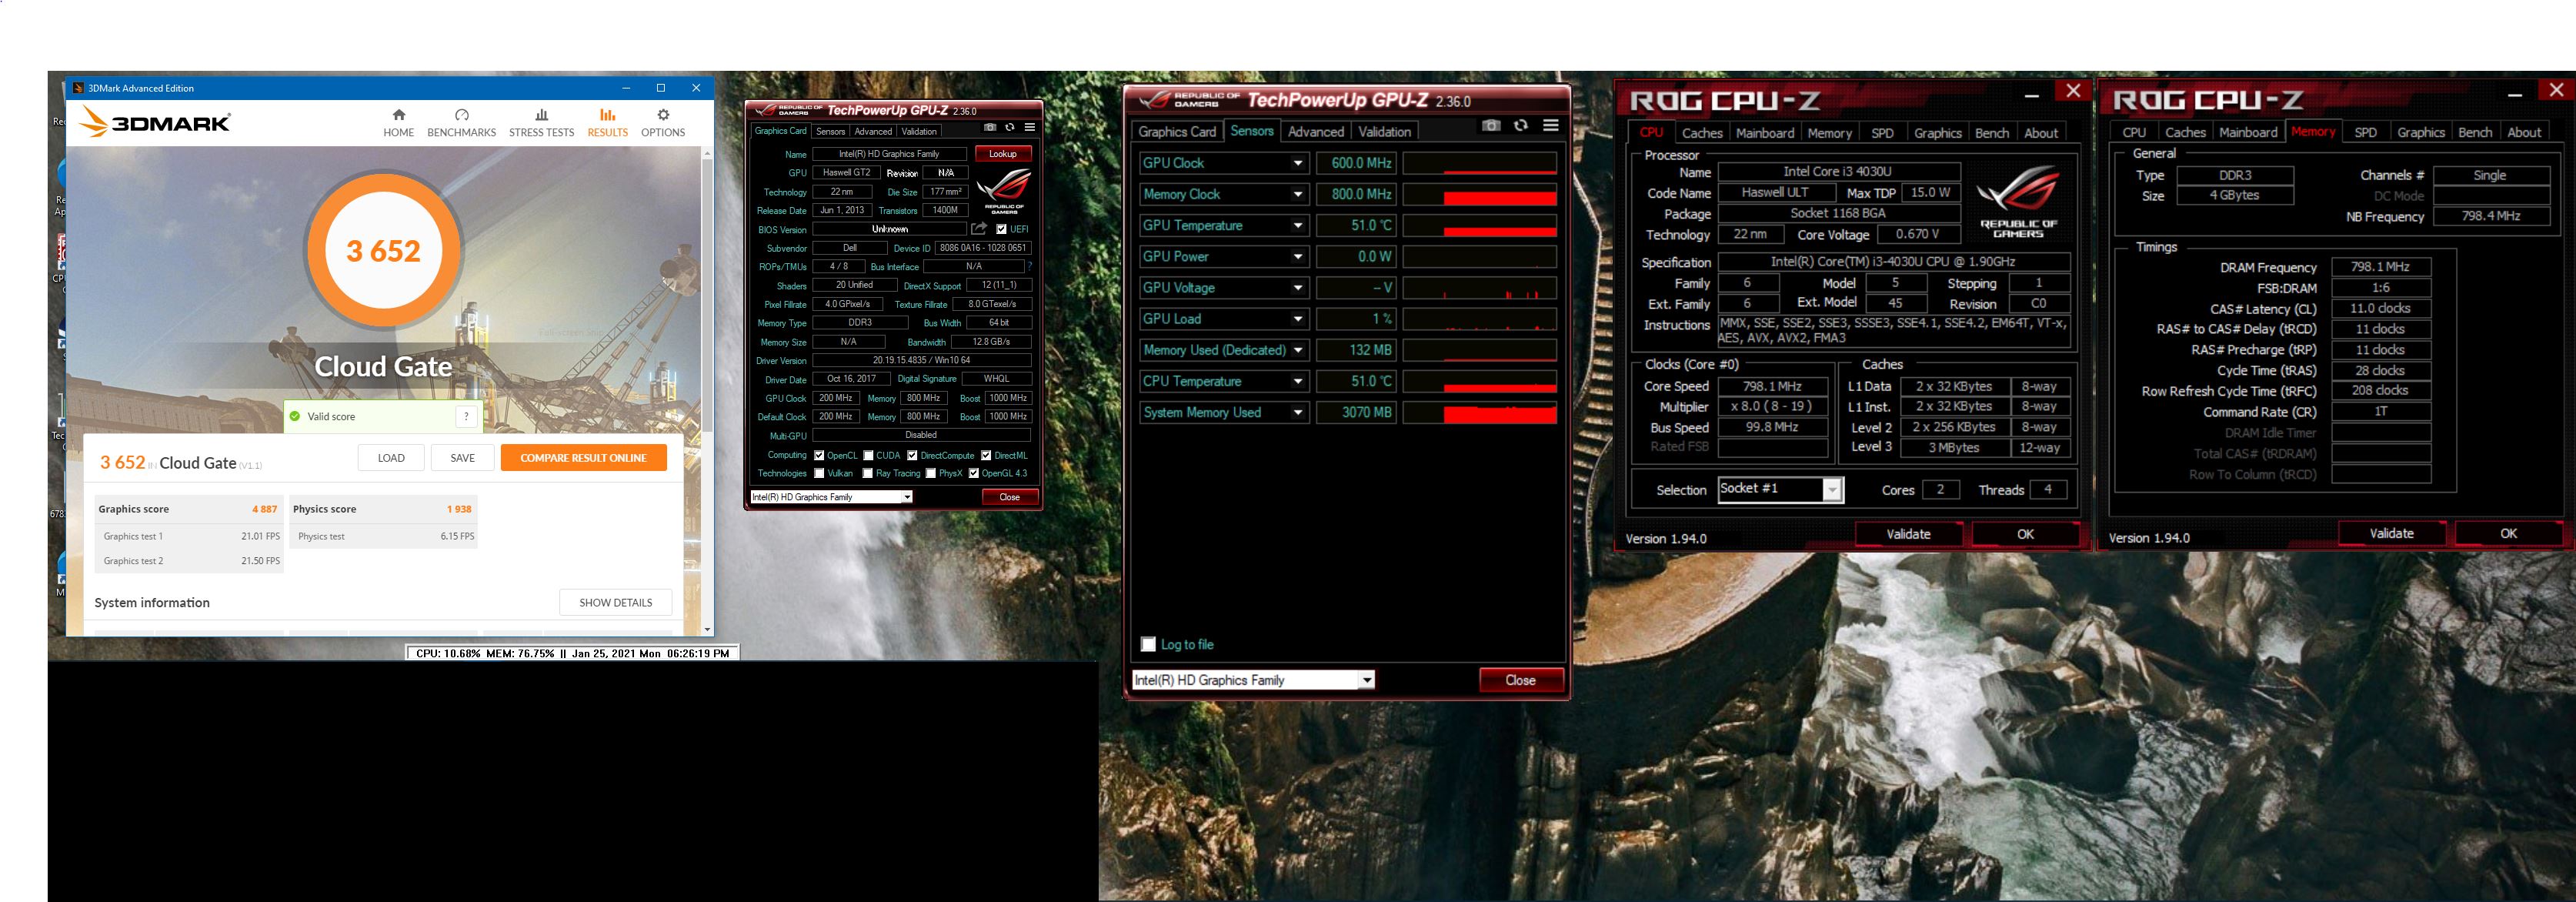Expand the System Memory Used dropdown
This screenshot has height=902, width=2576.
click(1297, 412)
